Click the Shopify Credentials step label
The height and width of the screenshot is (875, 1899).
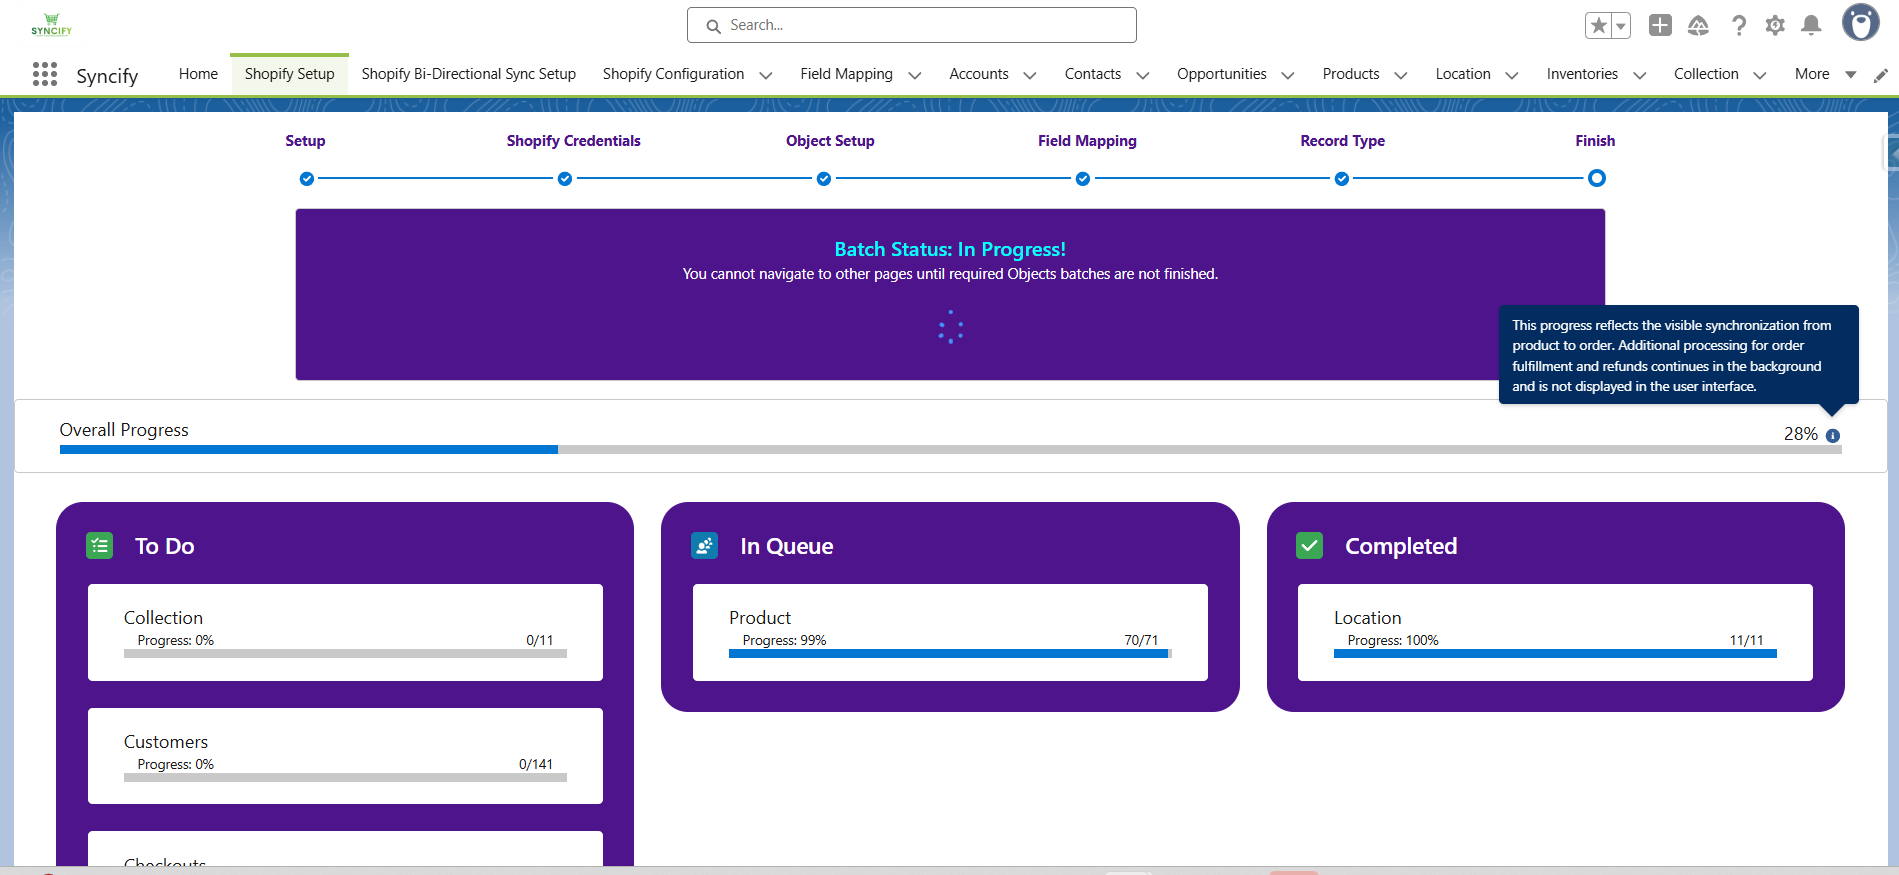click(x=574, y=141)
